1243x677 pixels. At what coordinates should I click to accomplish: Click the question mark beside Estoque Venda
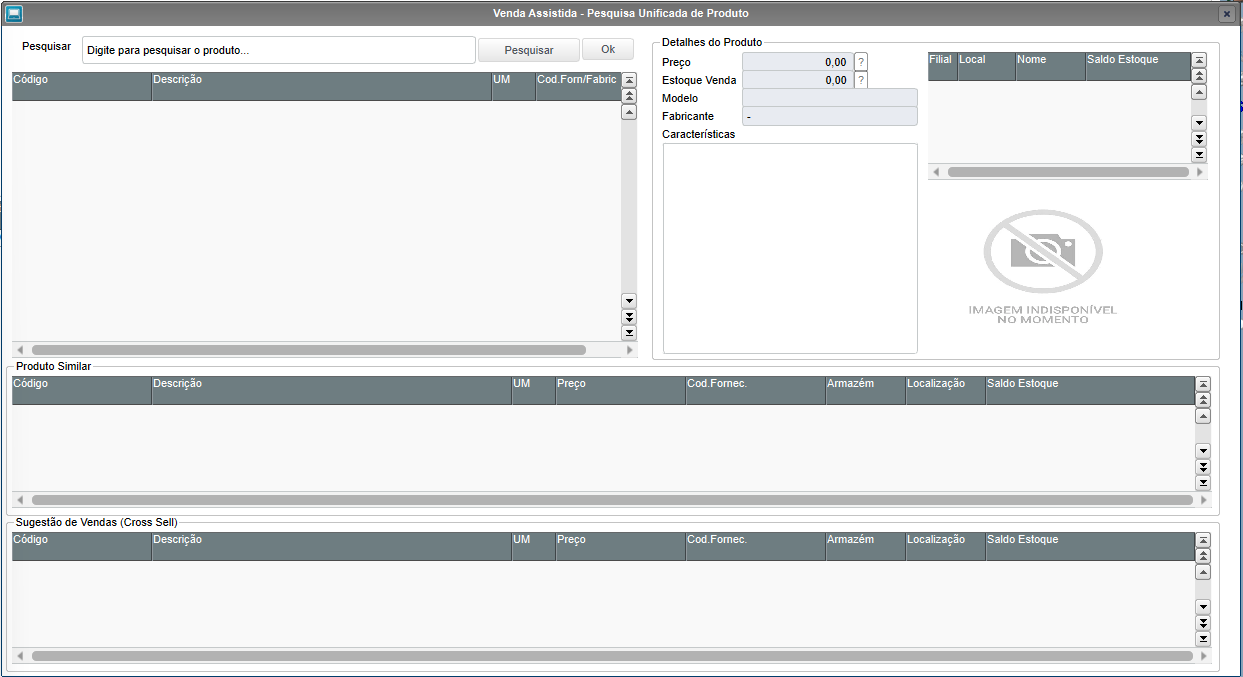861,80
